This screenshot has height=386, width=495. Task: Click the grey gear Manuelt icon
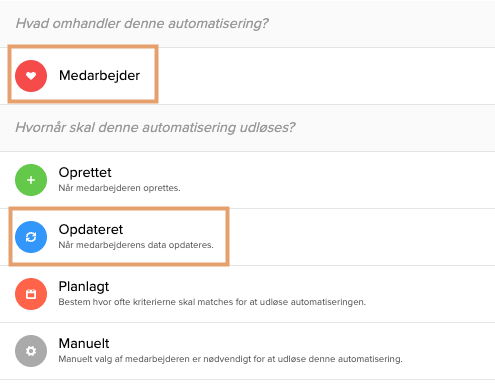click(31, 351)
